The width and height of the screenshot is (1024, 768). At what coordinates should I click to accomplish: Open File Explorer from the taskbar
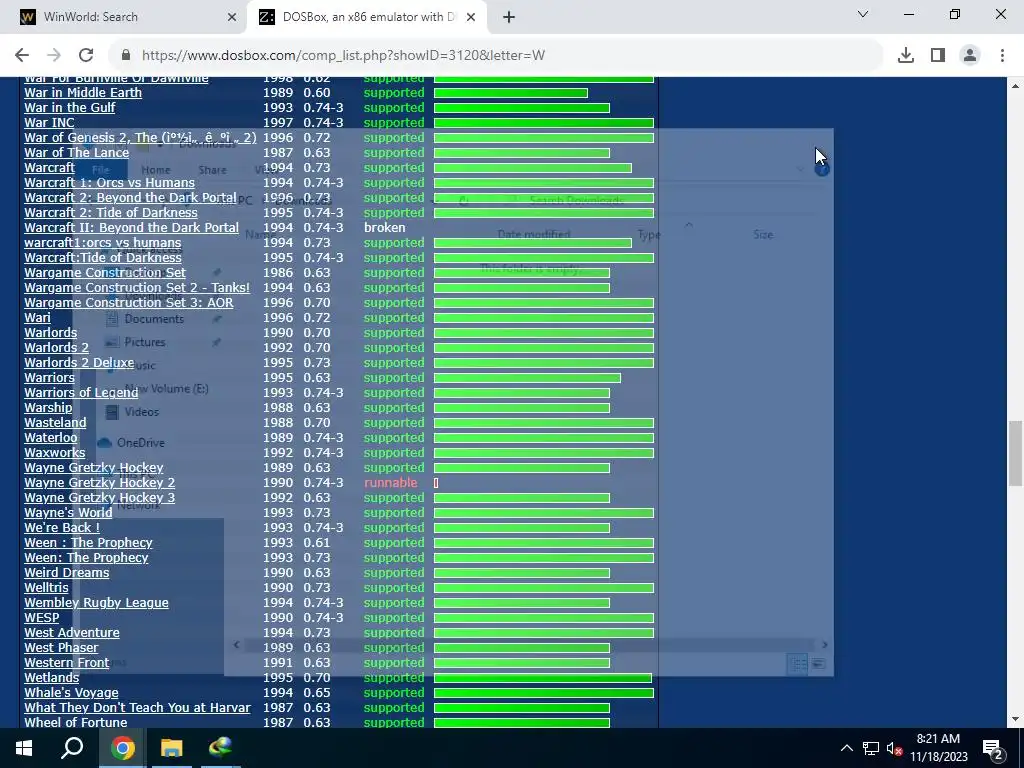pos(171,748)
